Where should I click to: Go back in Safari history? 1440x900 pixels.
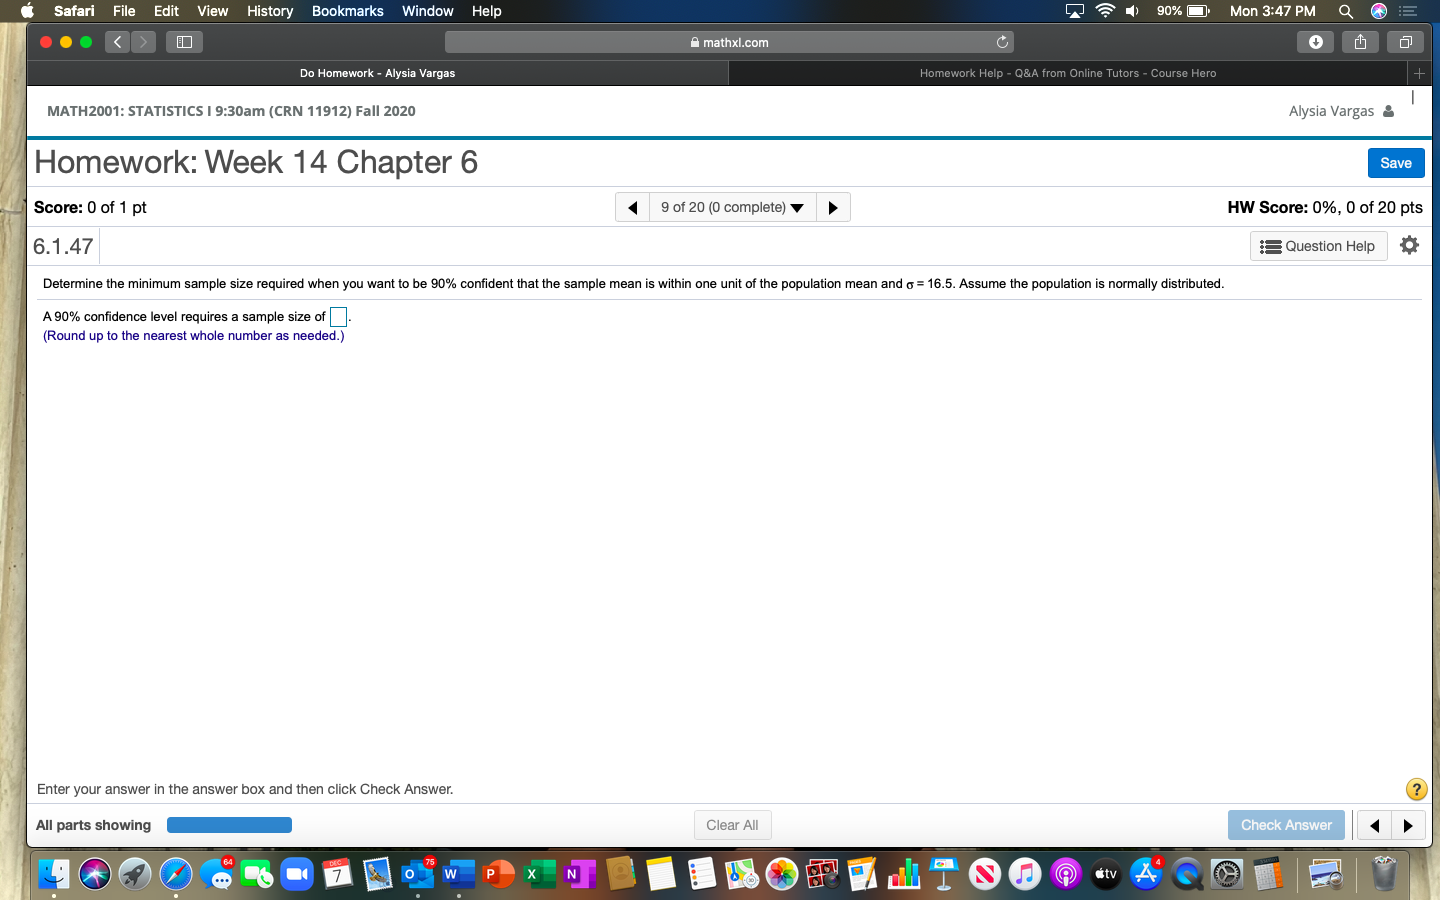pyautogui.click(x=117, y=42)
